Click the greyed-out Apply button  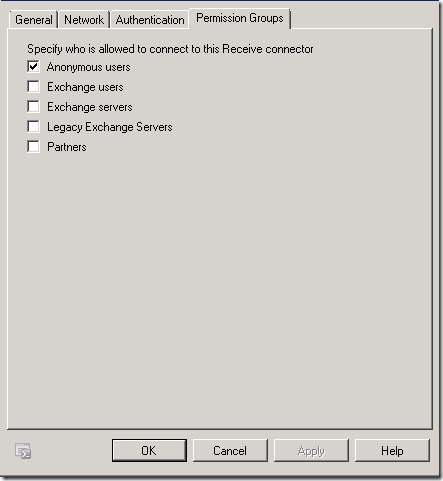311,450
